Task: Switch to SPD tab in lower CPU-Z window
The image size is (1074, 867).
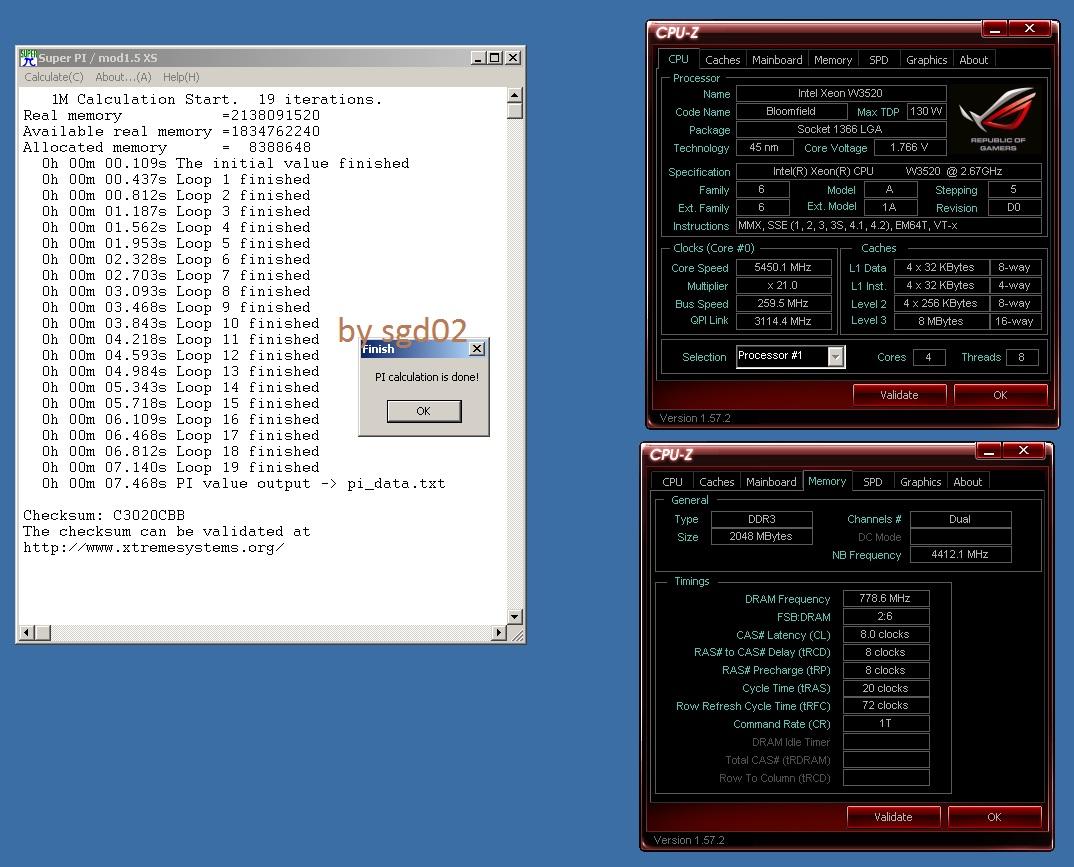Action: click(873, 481)
